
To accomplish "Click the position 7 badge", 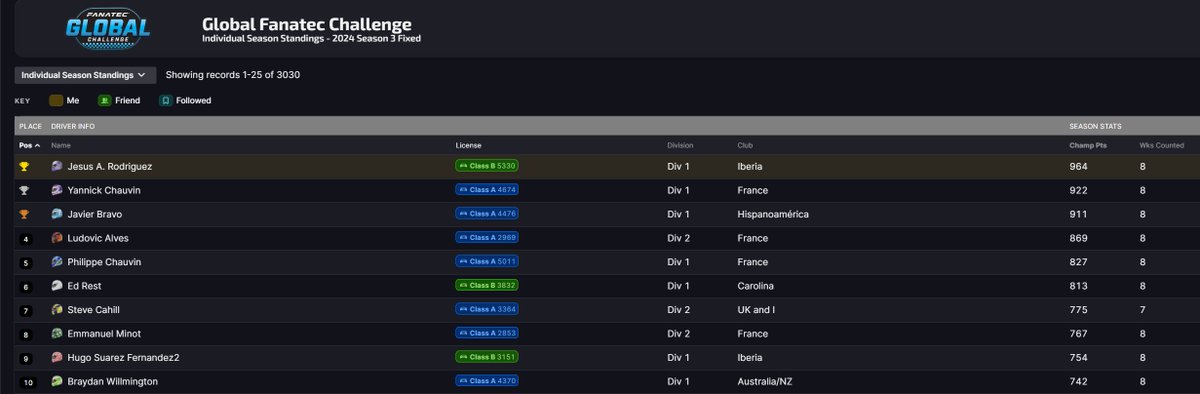I will pyautogui.click(x=25, y=311).
